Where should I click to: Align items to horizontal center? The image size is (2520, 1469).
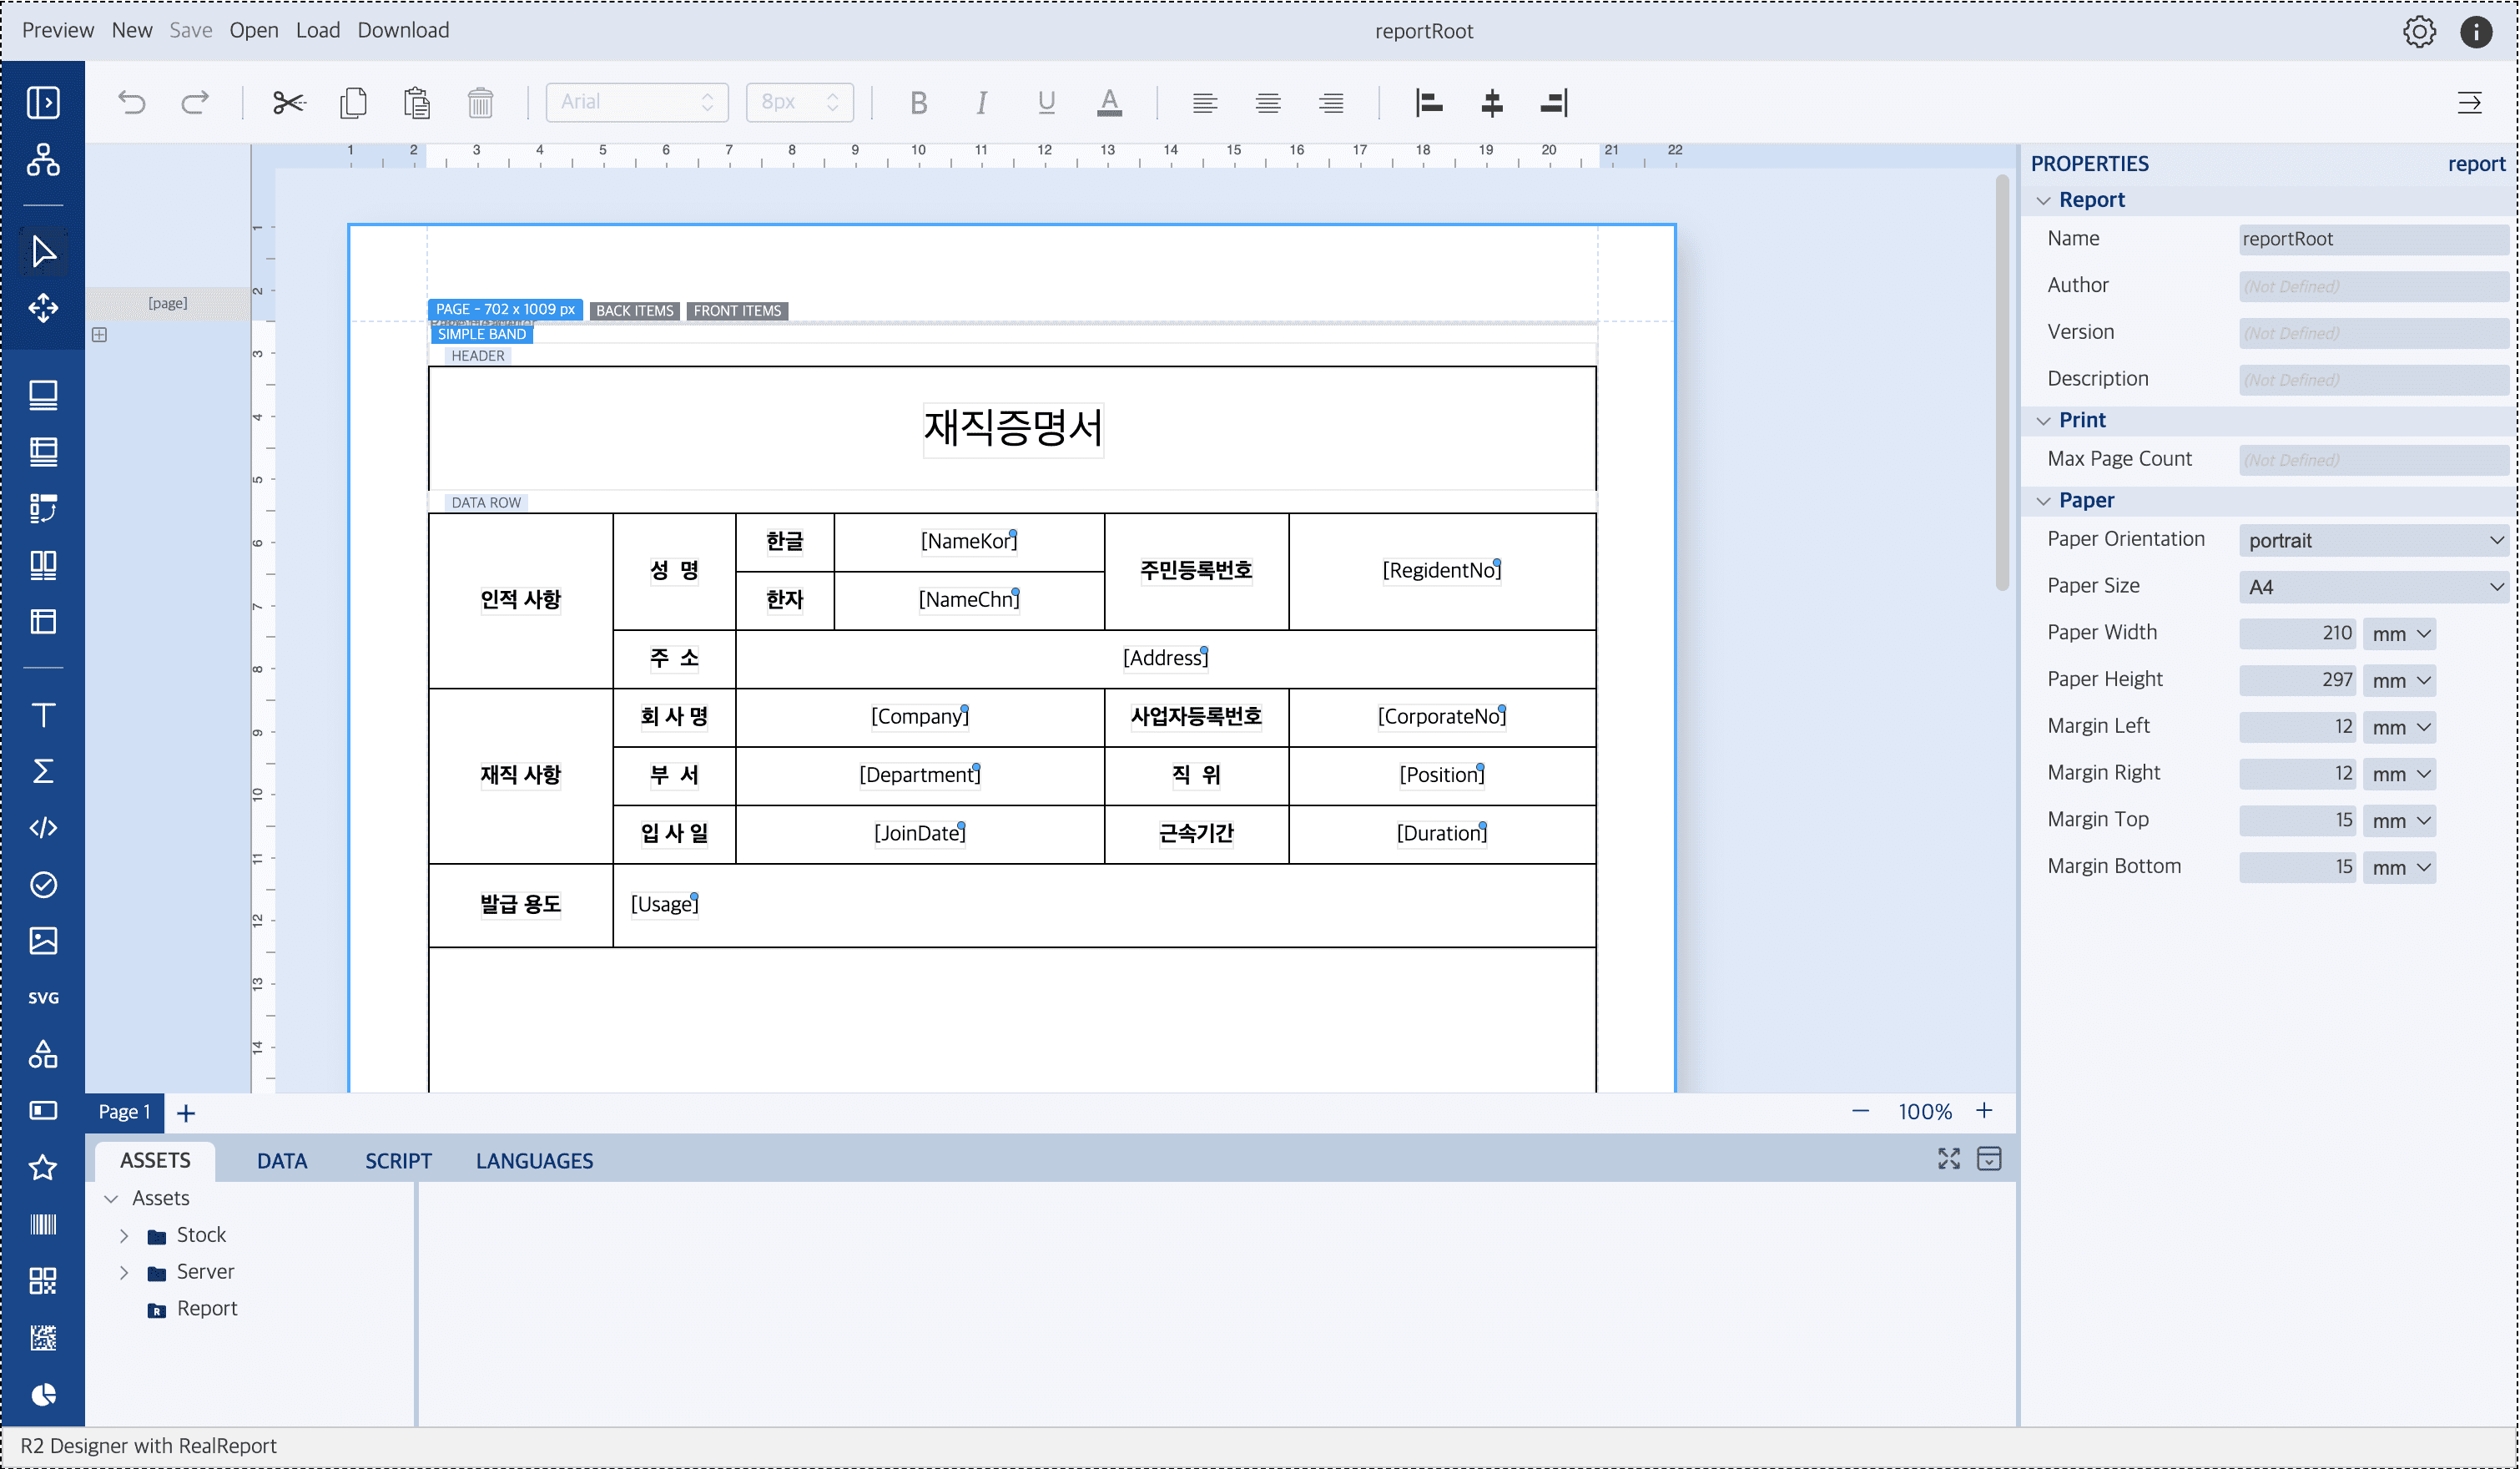[1492, 102]
